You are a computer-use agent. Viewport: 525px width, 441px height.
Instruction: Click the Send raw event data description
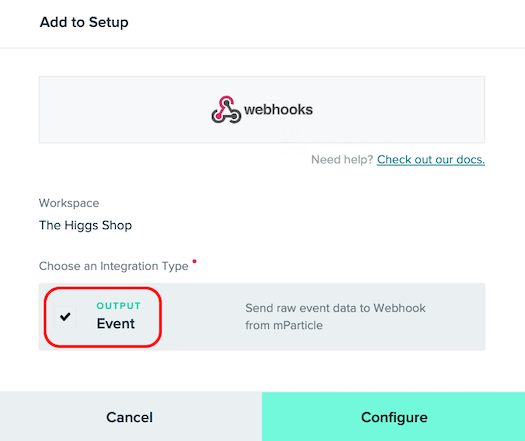(x=335, y=308)
